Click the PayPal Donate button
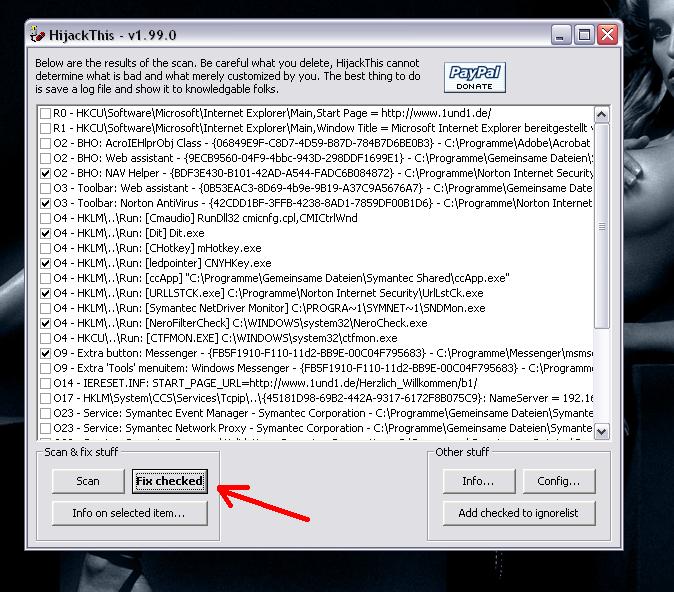 [x=475, y=77]
